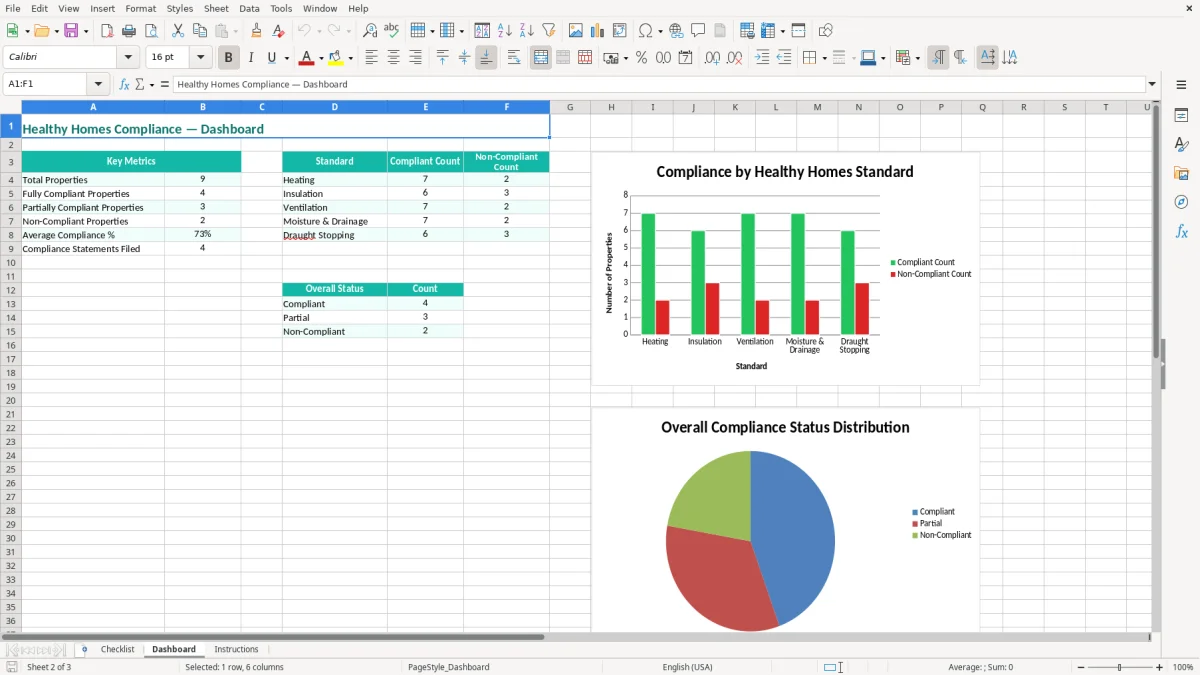Open the sidebar Styles panel
Image resolution: width=1200 pixels, height=675 pixels.
[x=1181, y=144]
